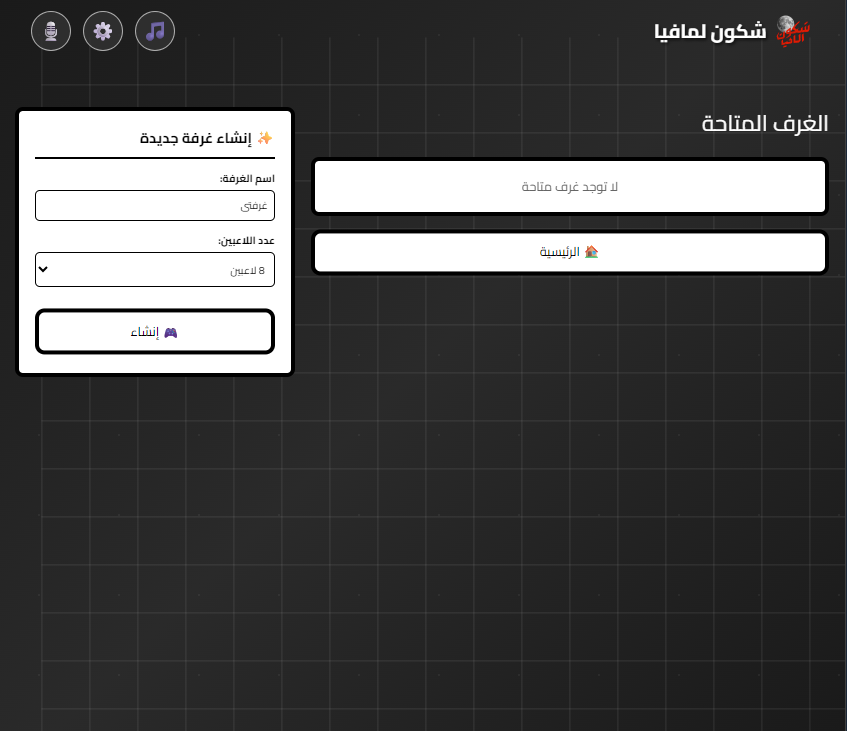Screen dimensions: 847x731
Task: Click the chevron arrow on the players dropdown
Action: [43, 269]
